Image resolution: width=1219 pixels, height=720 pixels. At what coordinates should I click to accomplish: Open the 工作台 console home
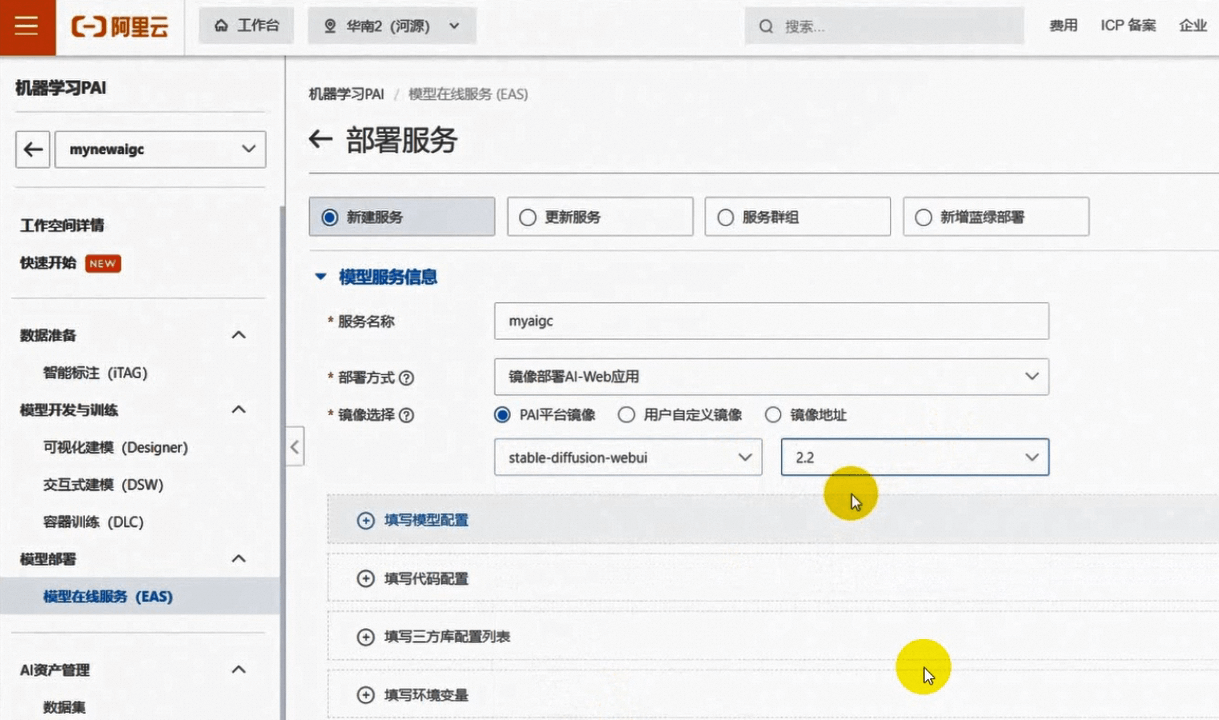[x=246, y=25]
